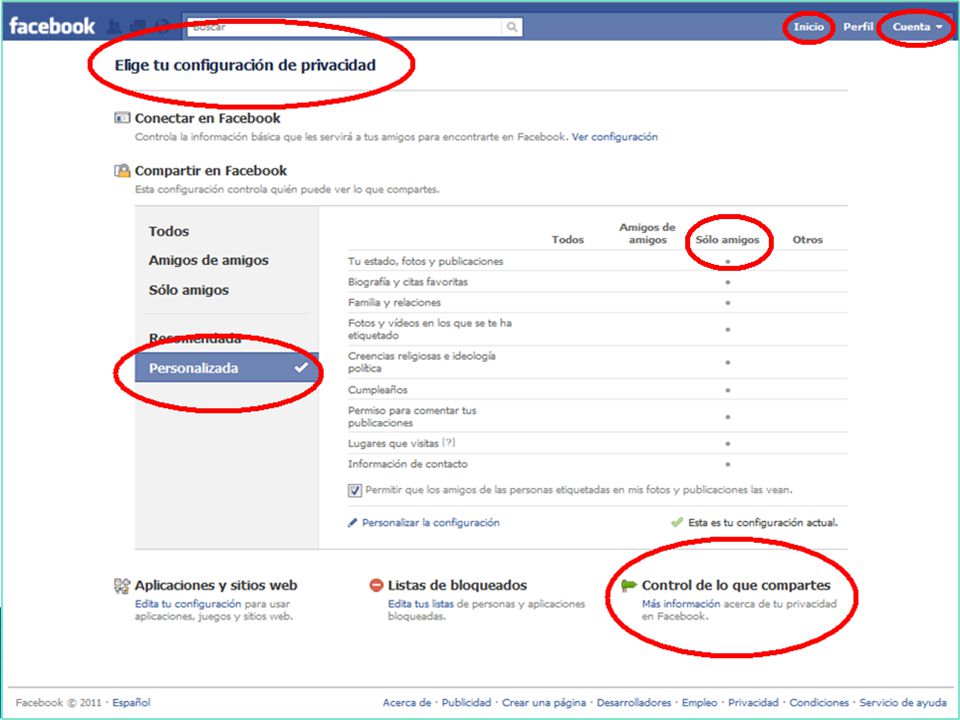Click the Sólo amigos column header
Screen dimensions: 960x720
(727, 239)
